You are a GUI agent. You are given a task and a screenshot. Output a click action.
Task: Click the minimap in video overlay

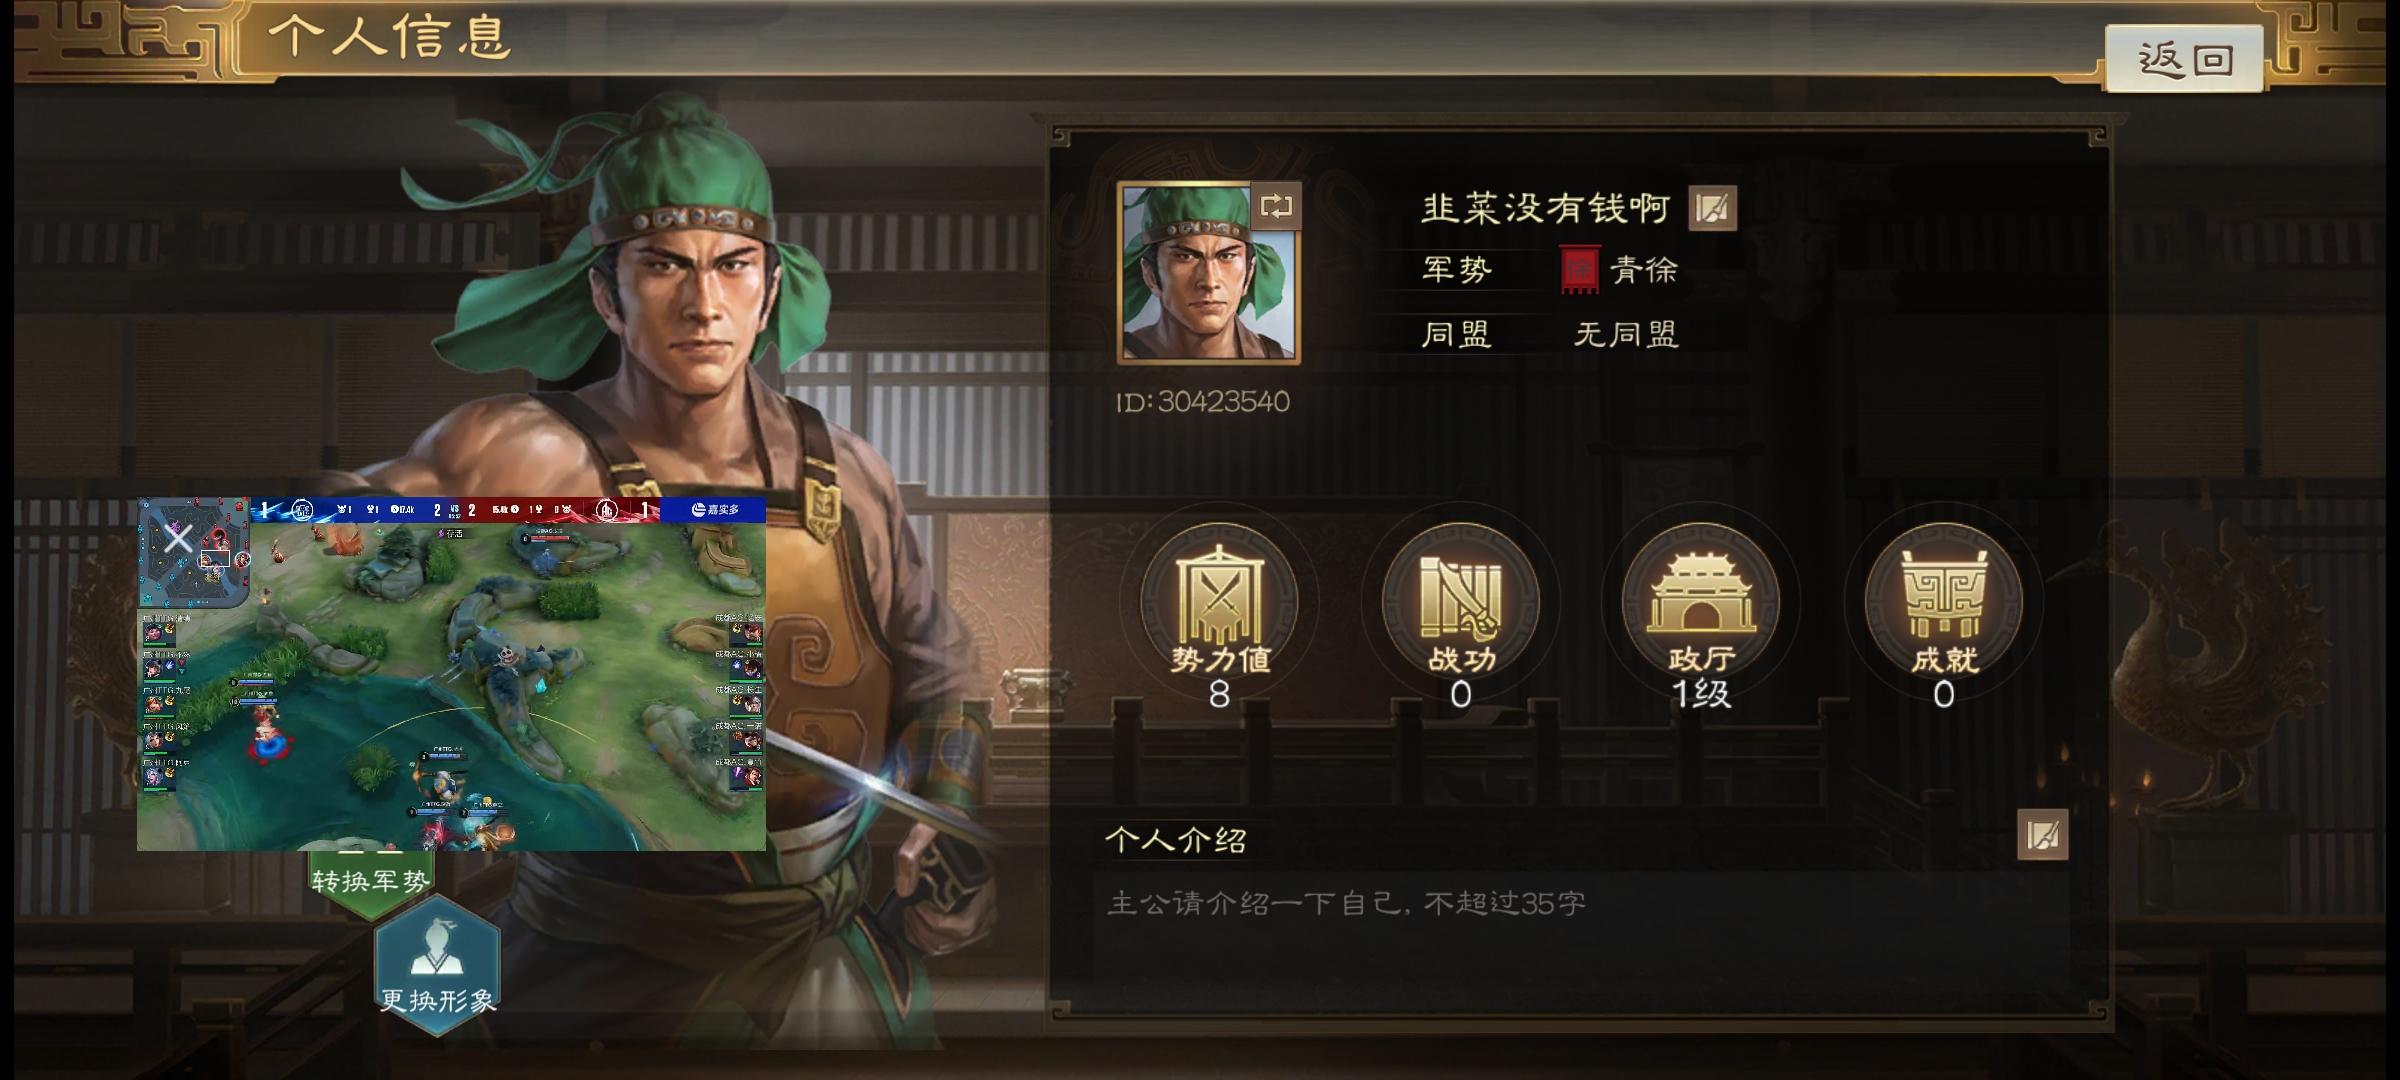click(195, 553)
